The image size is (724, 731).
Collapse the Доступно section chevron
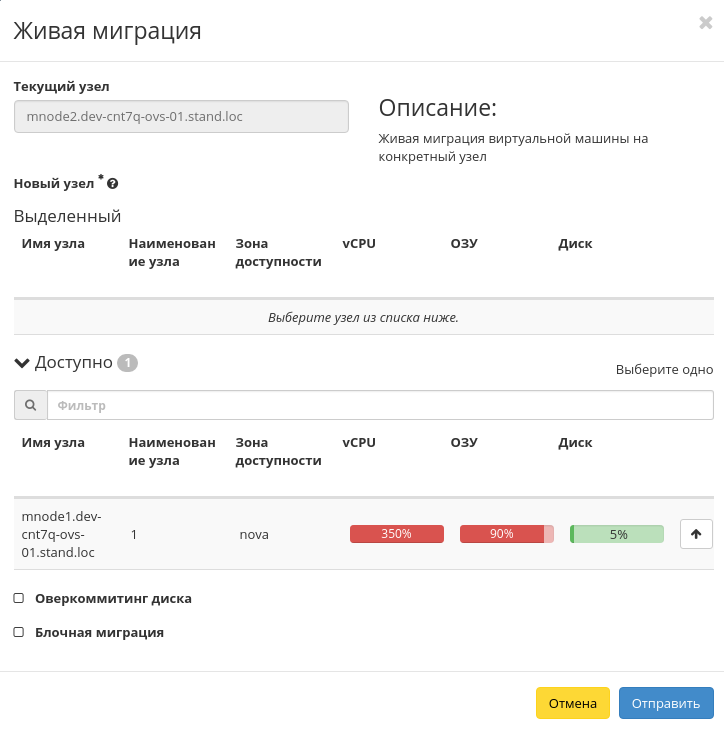coord(22,363)
